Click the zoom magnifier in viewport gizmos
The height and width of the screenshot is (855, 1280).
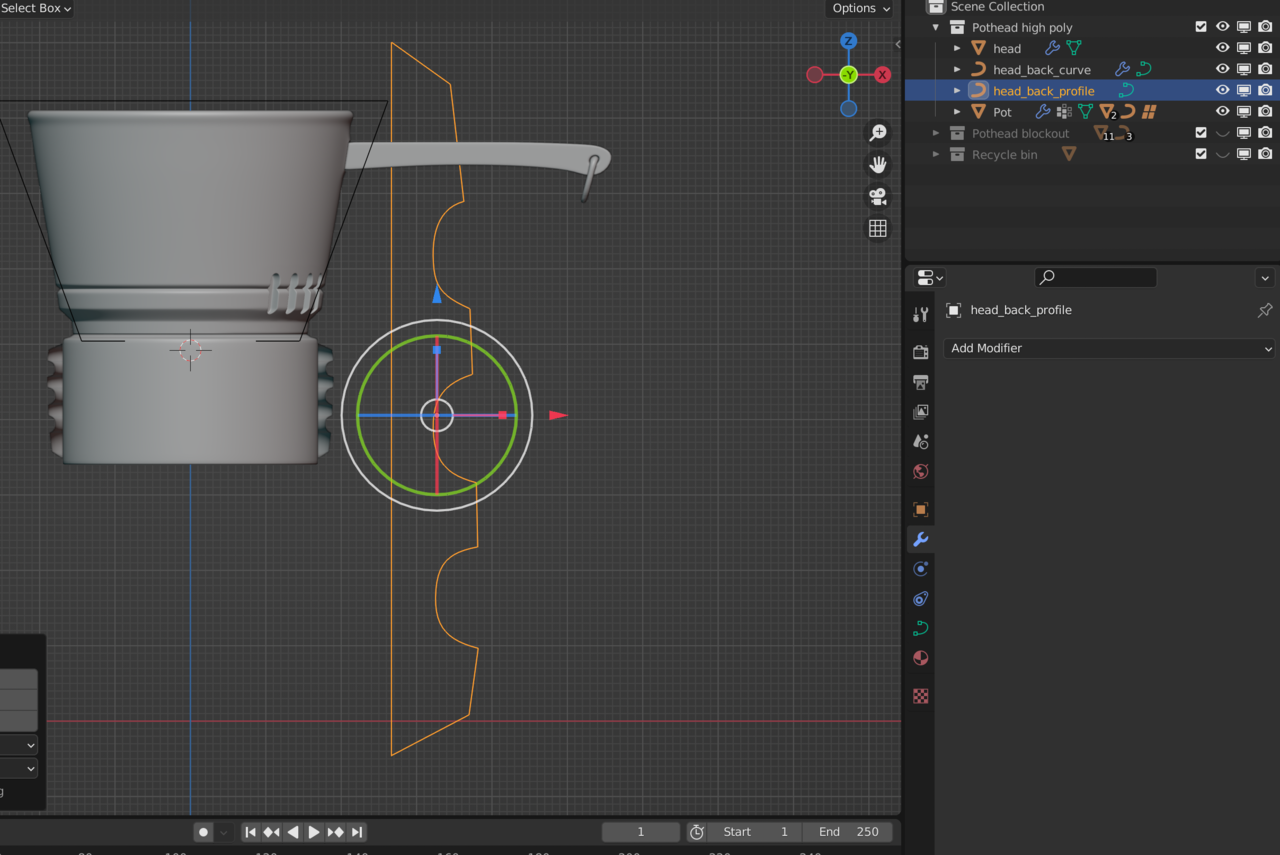coord(877,132)
